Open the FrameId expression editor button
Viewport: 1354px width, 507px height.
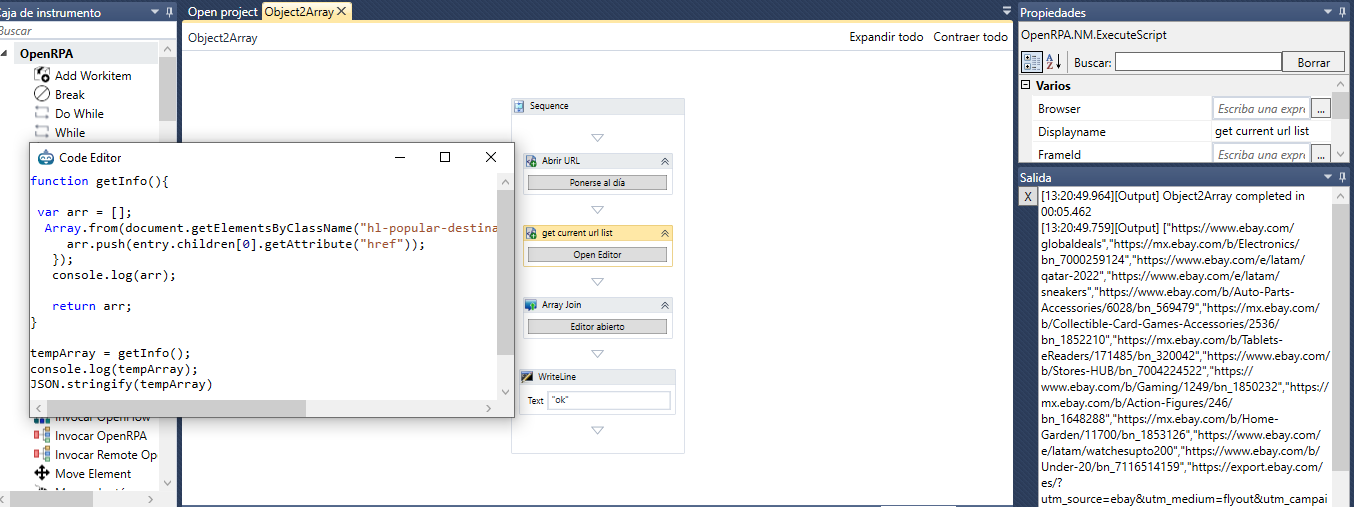tap(1321, 155)
